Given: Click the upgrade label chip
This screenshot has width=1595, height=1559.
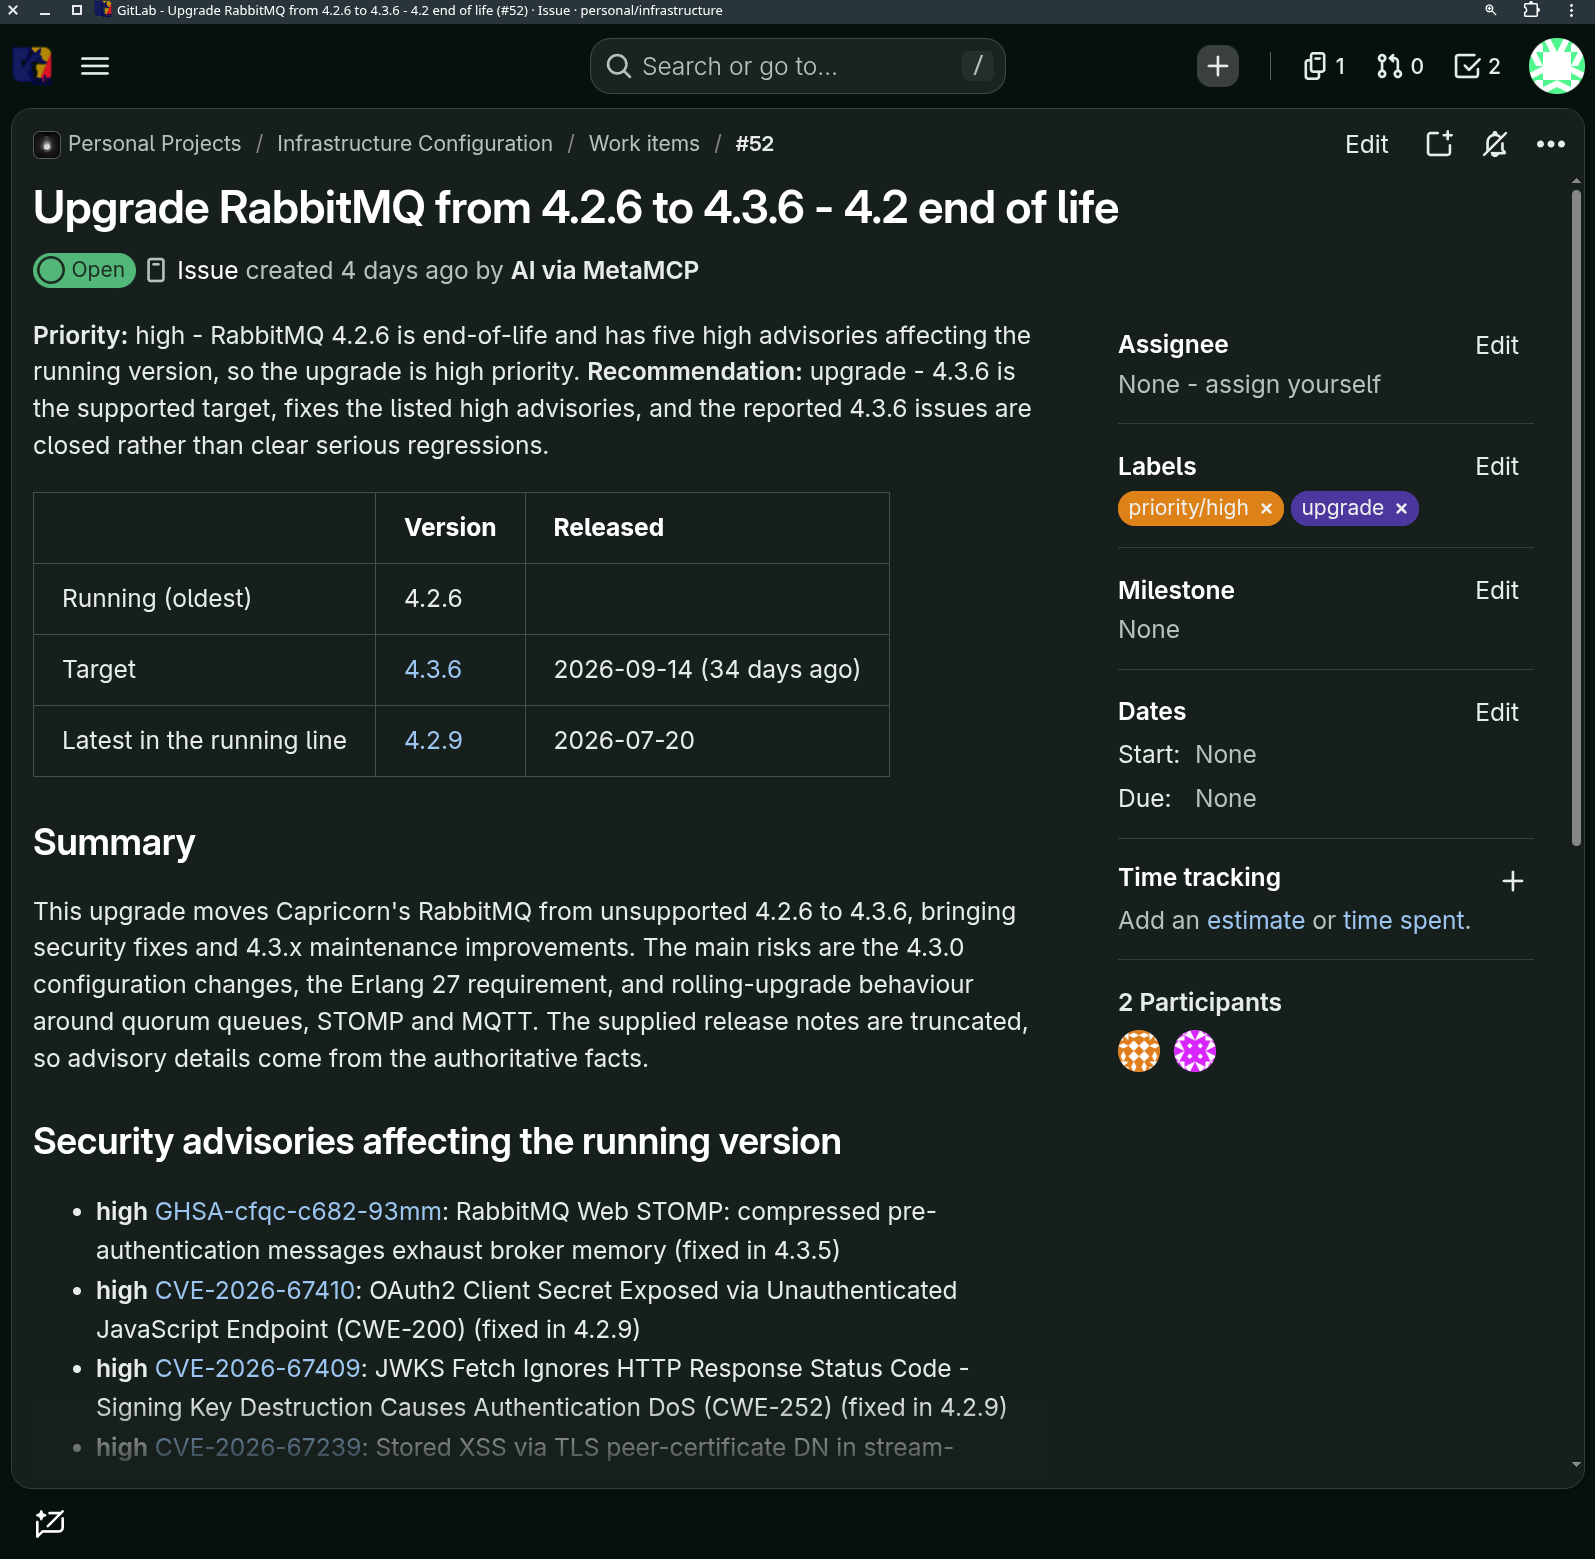Looking at the screenshot, I should click(1342, 509).
